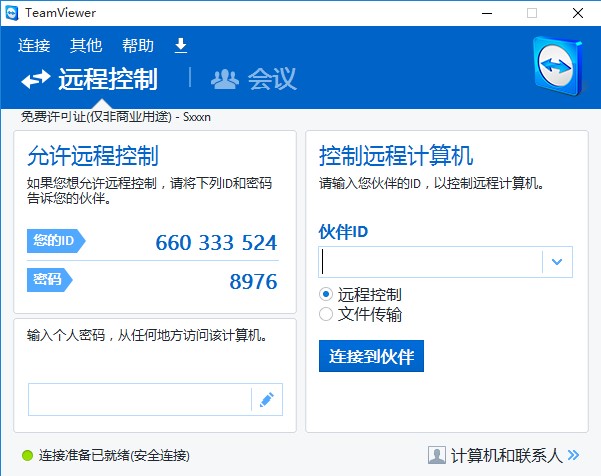Click the 允许远程控制 heading
Screen dimensions: 601x476
pyautogui.click(x=93, y=156)
